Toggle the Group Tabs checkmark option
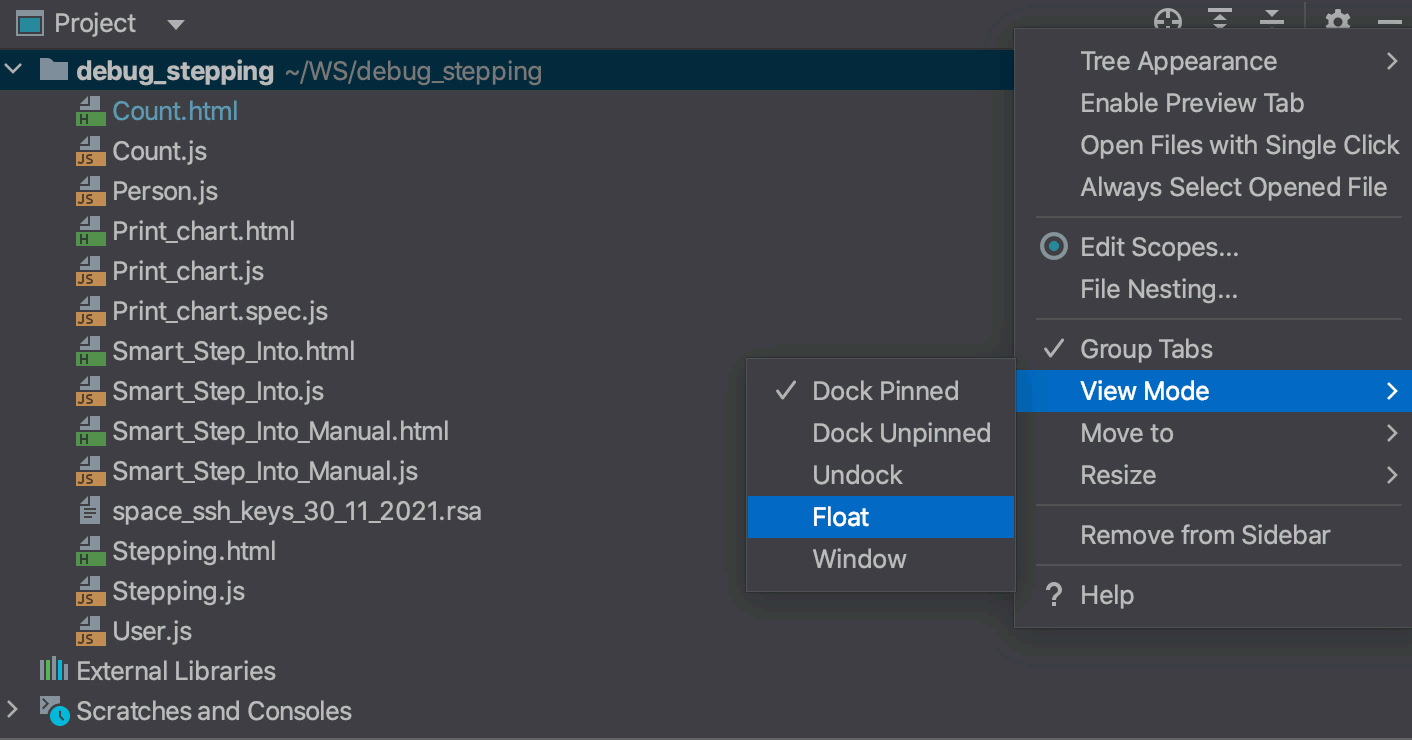Image resolution: width=1412 pixels, height=740 pixels. click(1146, 349)
